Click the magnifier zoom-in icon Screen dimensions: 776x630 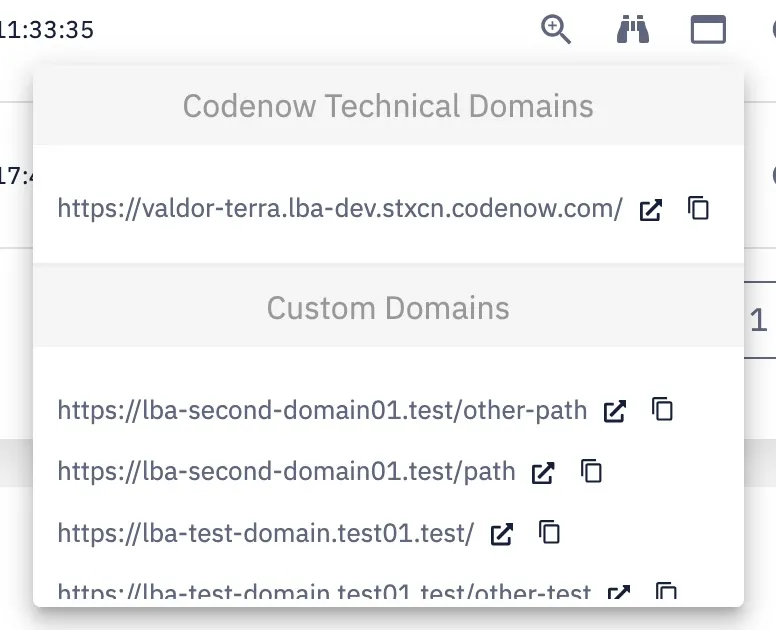tap(556, 30)
